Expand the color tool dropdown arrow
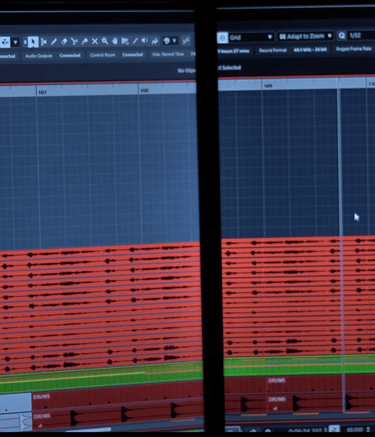 pos(174,41)
